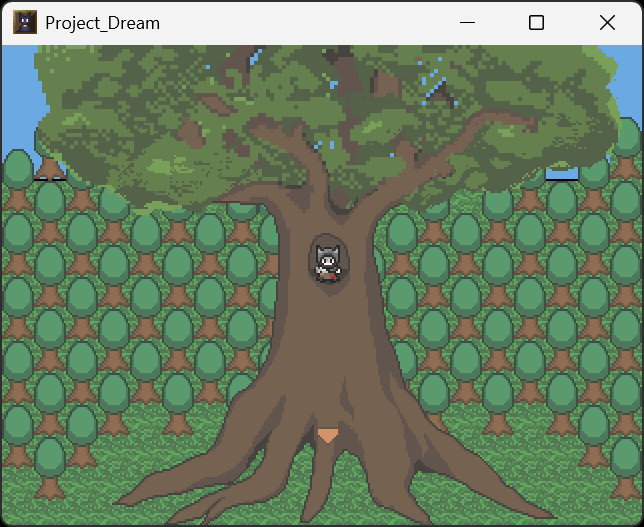Screen dimensions: 644x527
Task: Click the Project_Dream window title text
Action: pyautogui.click(x=103, y=23)
